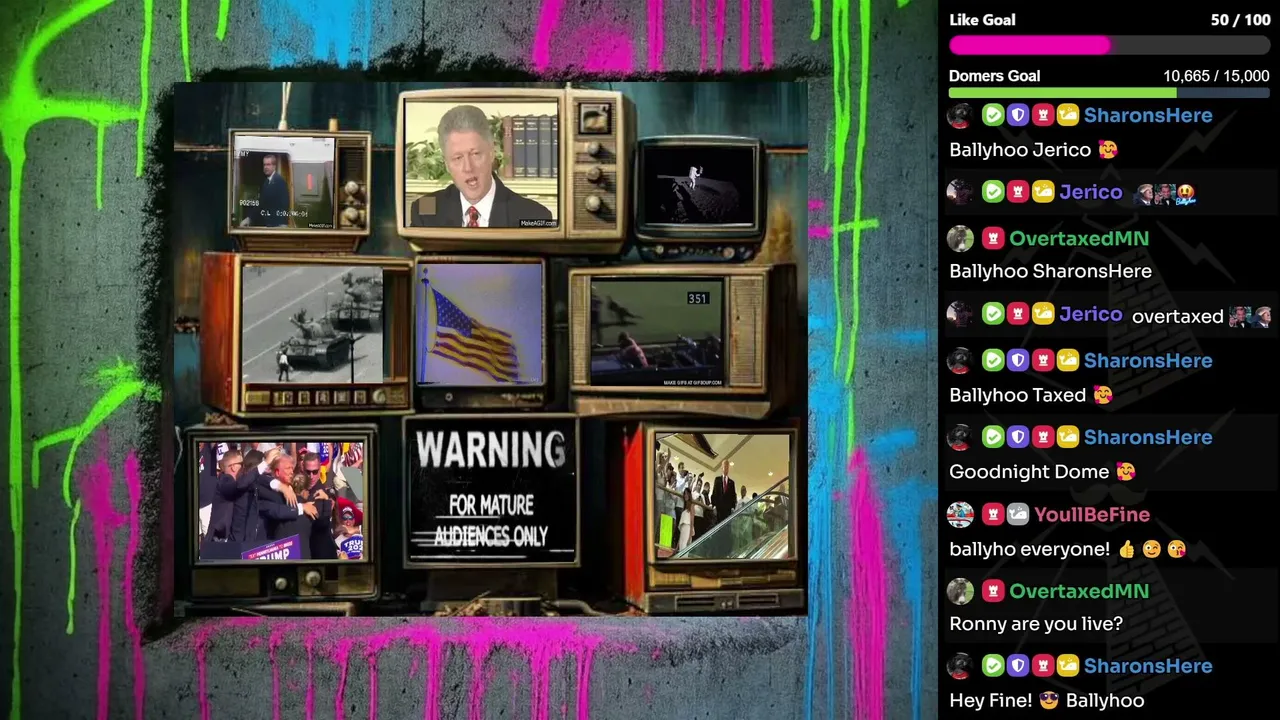Open OvertaxedMN's avatar above 'Ballyhoo SharonsHere'
Image resolution: width=1280 pixels, height=720 pixels.
tap(960, 238)
